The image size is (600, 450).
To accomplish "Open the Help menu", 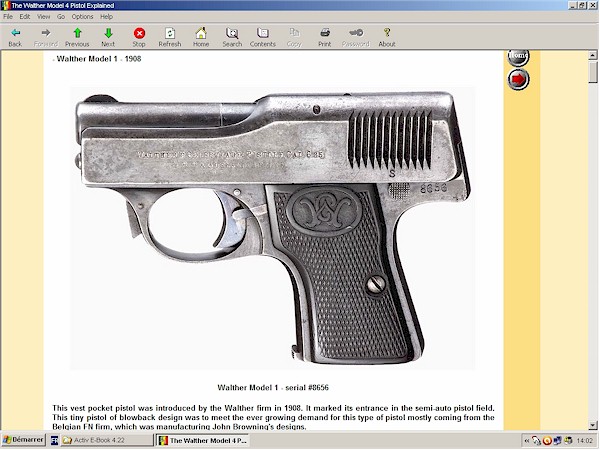I will click(x=106, y=16).
